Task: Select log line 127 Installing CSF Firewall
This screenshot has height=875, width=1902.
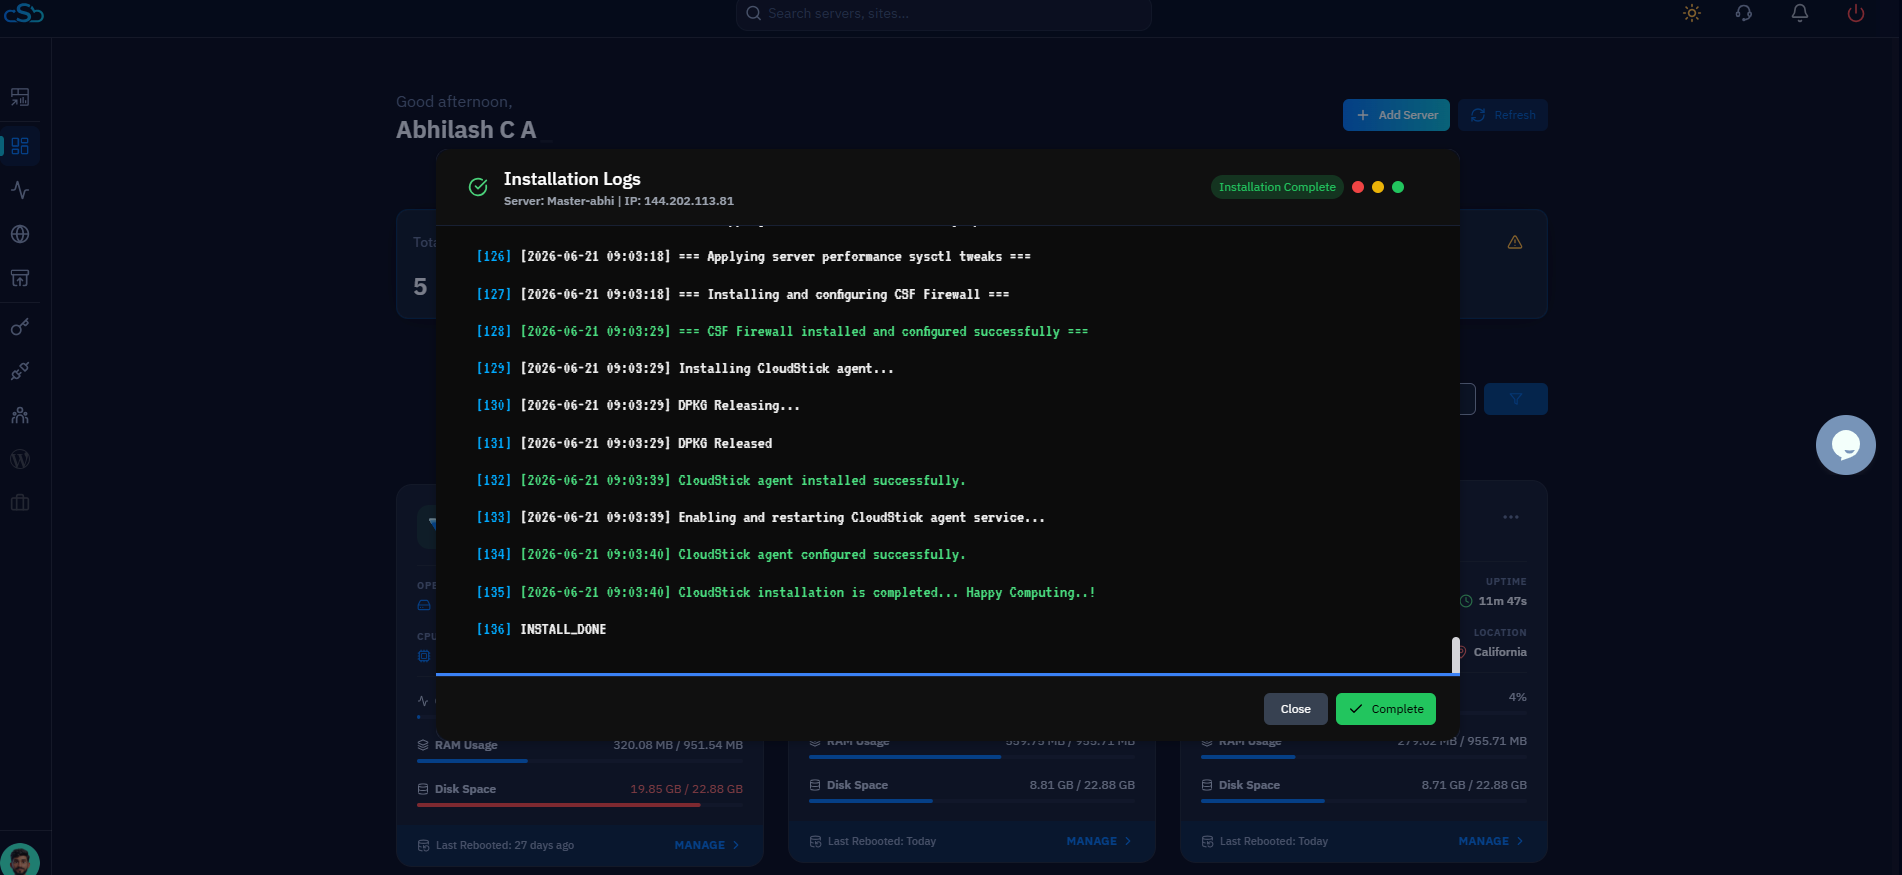Action: tap(743, 295)
